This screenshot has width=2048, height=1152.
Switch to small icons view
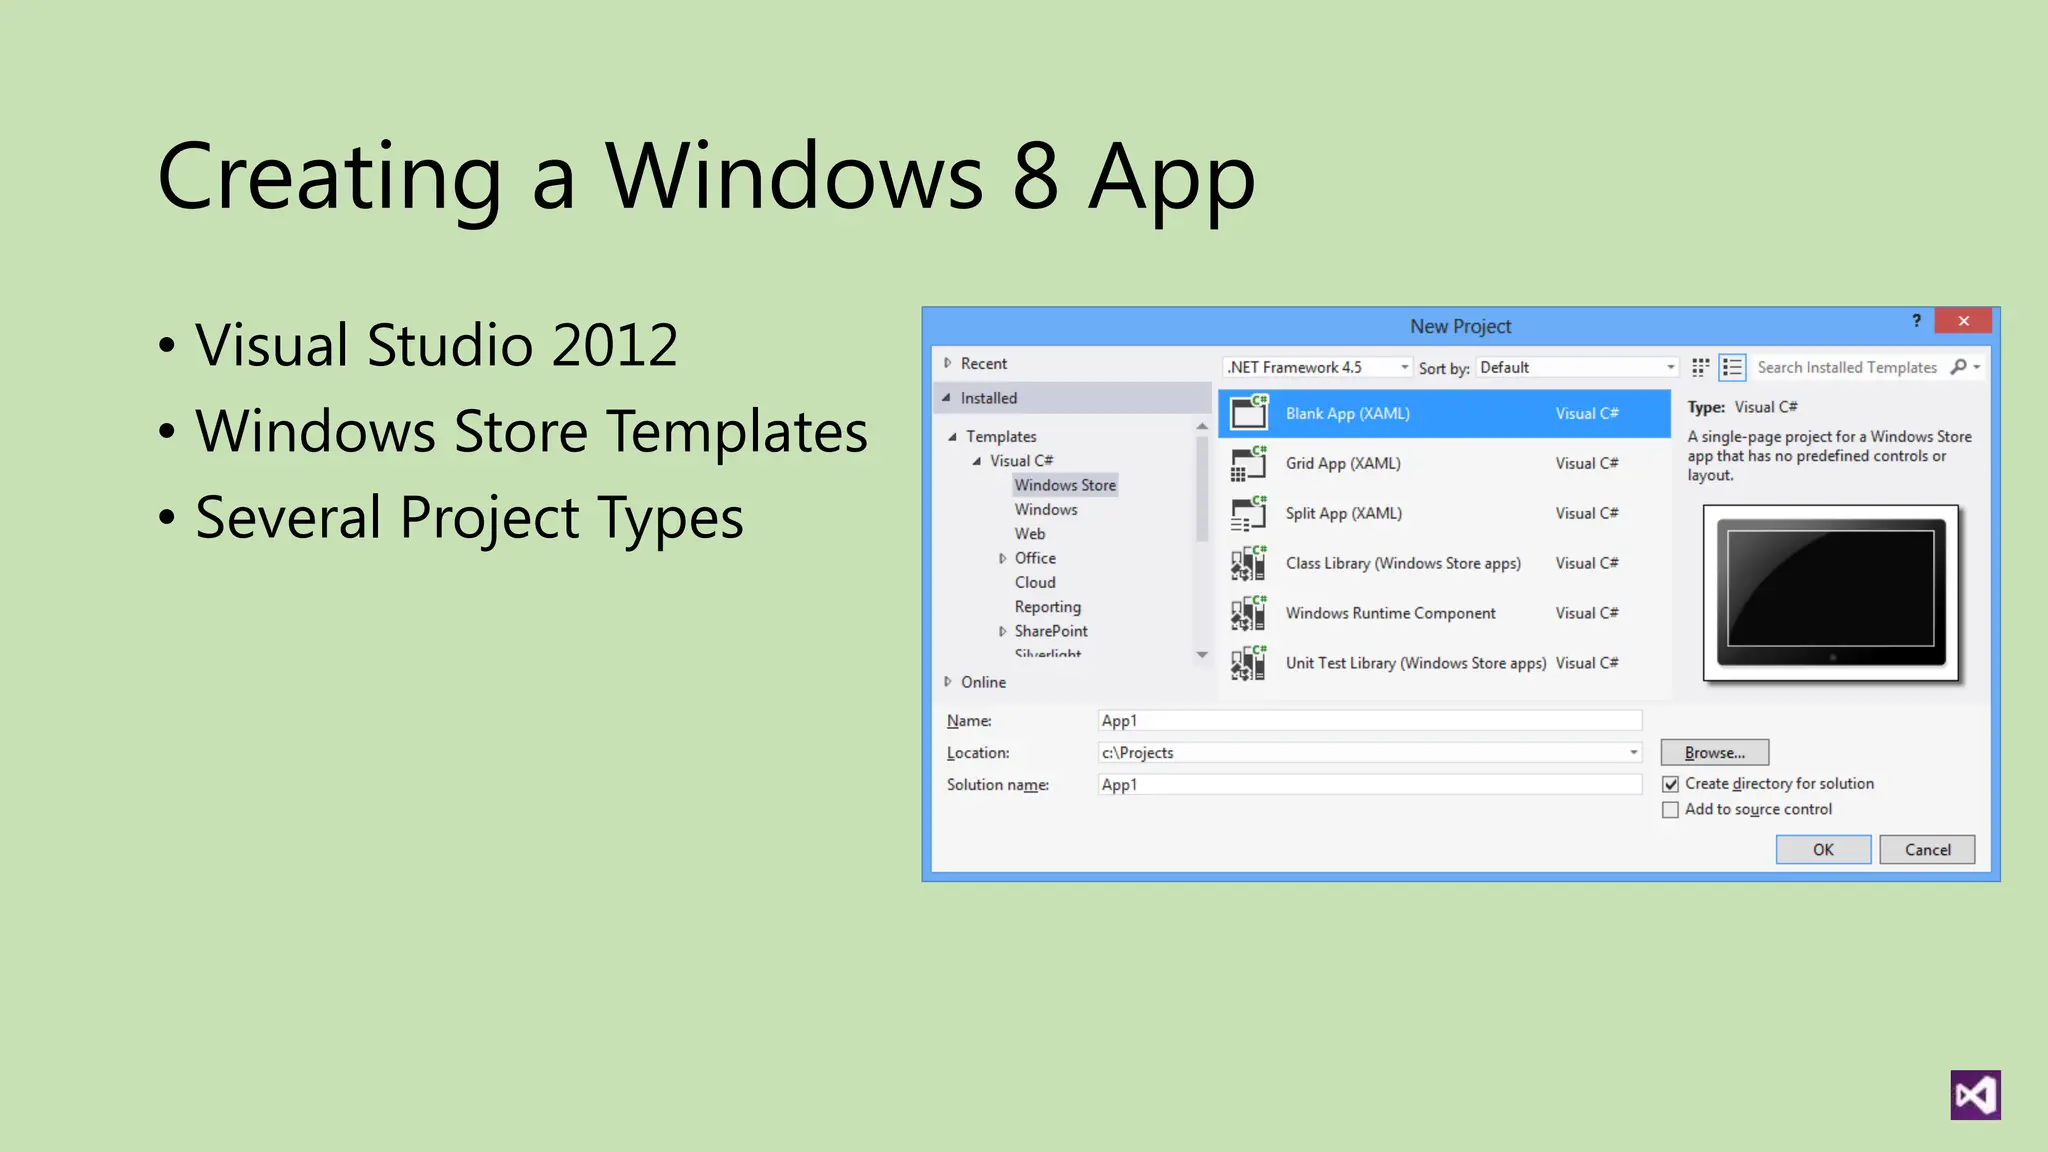coord(1700,367)
